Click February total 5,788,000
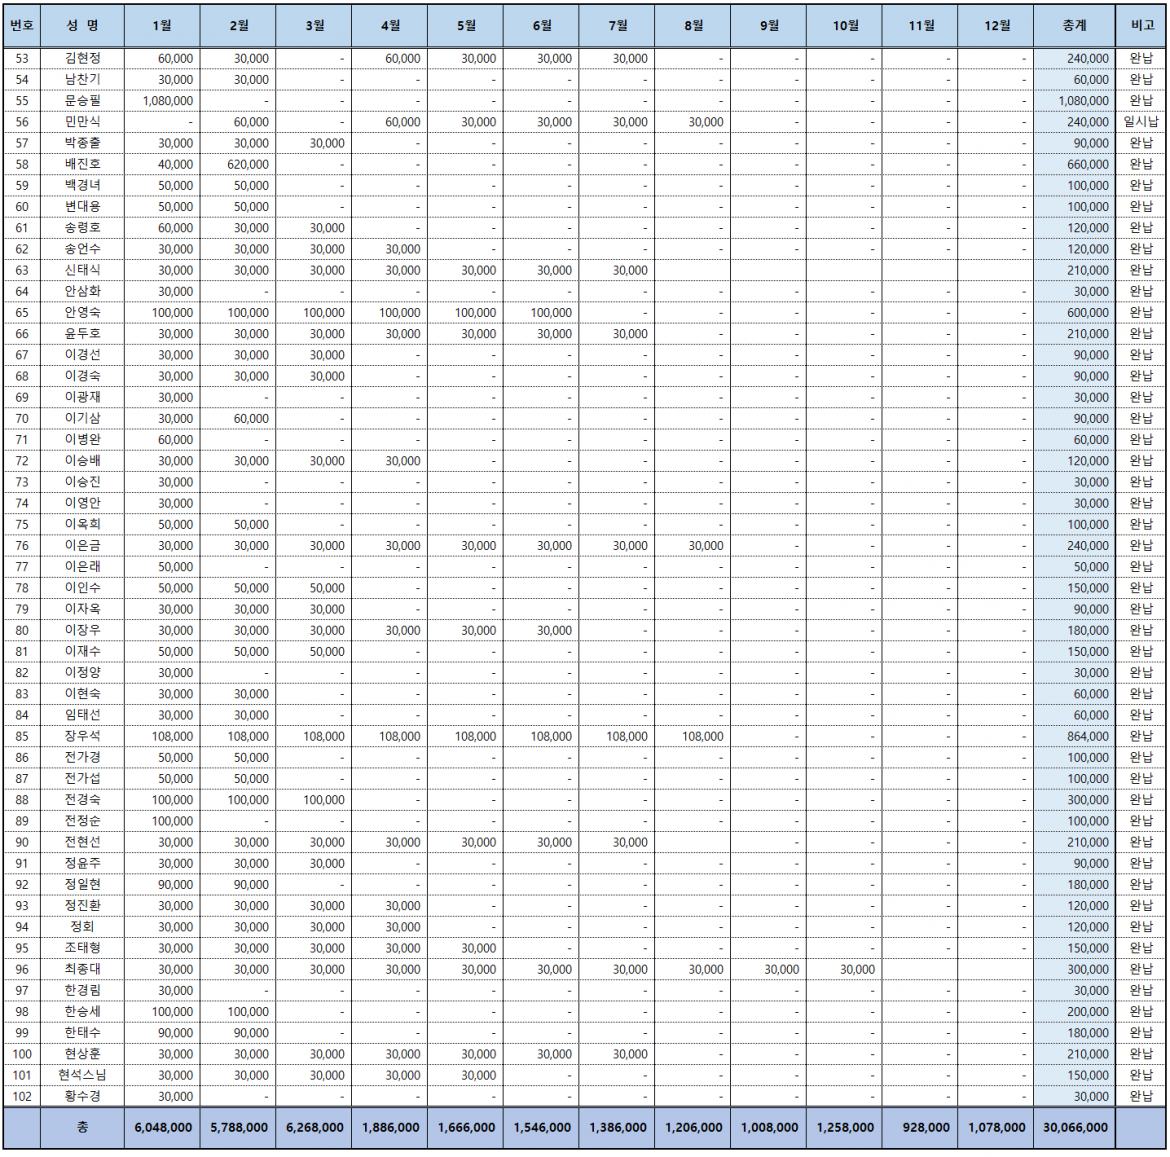This screenshot has height=1157, width=1170. pos(239,1128)
